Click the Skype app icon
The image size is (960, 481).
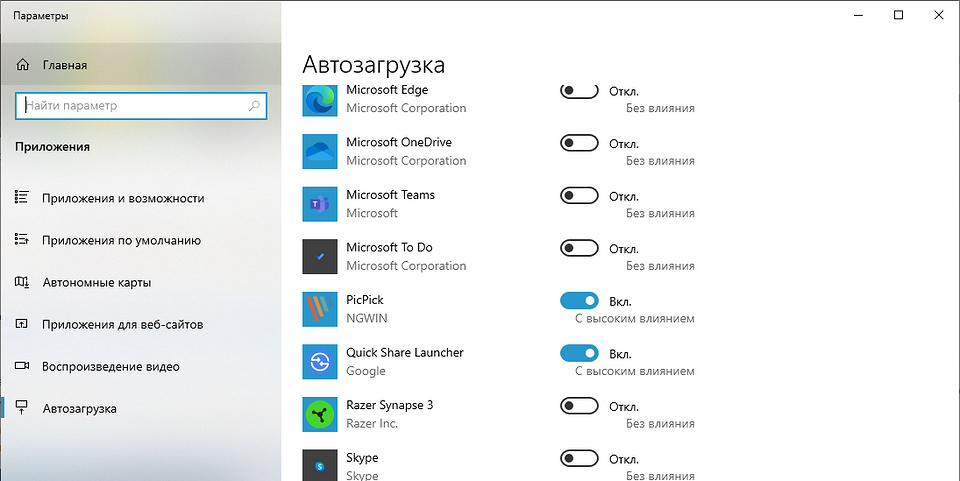[x=320, y=465]
